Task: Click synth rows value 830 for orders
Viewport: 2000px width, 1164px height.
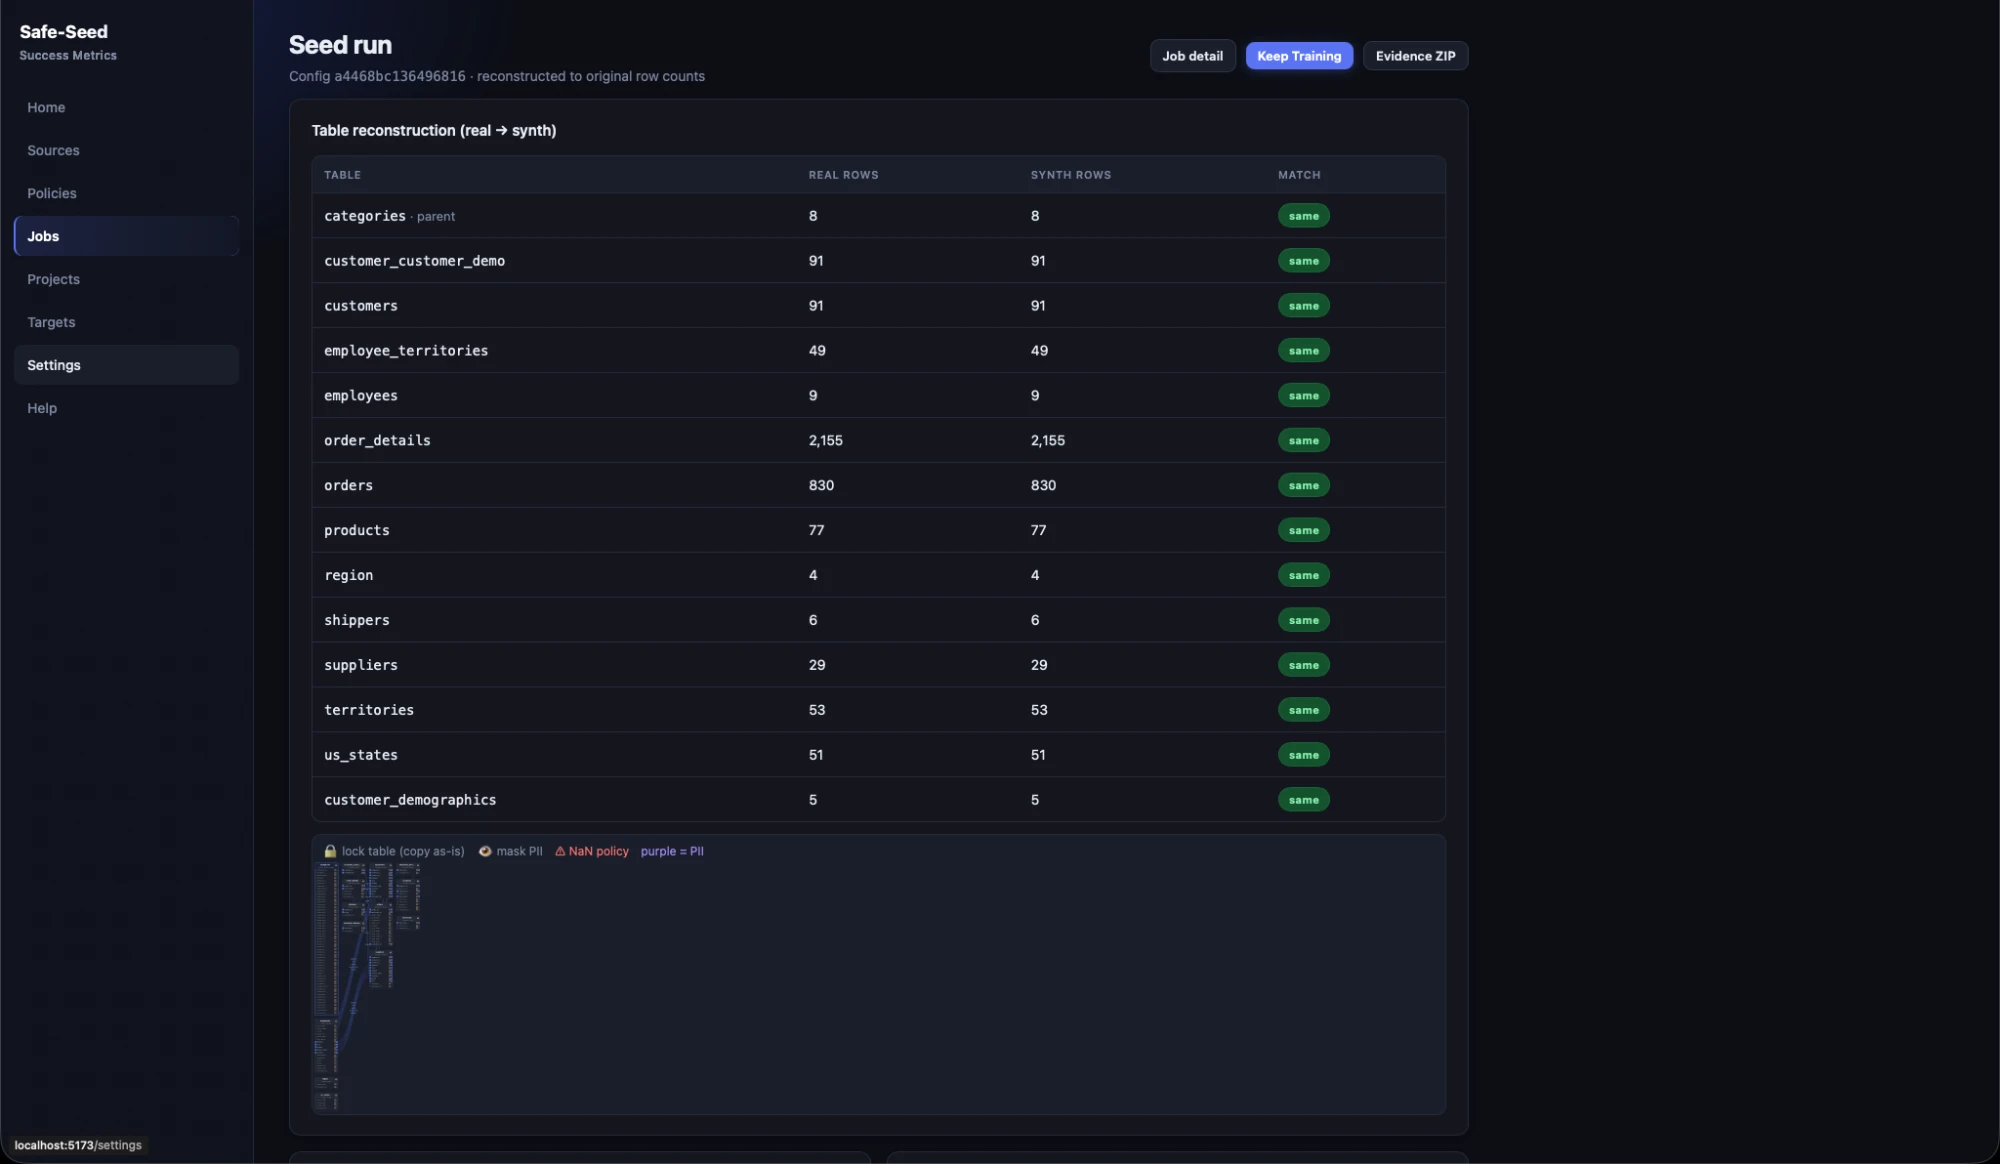Action: click(1043, 486)
